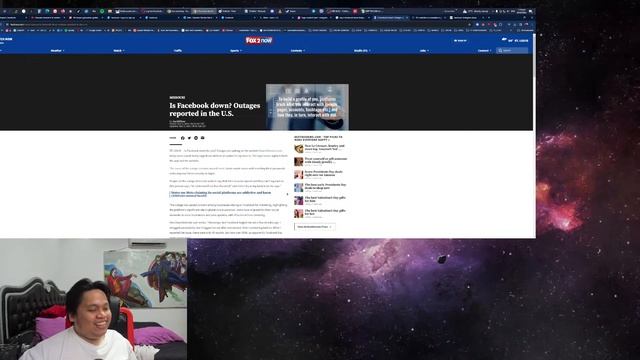Image resolution: width=640 pixels, height=360 pixels.
Task: Open the Traffic nav item
Action: click(178, 51)
